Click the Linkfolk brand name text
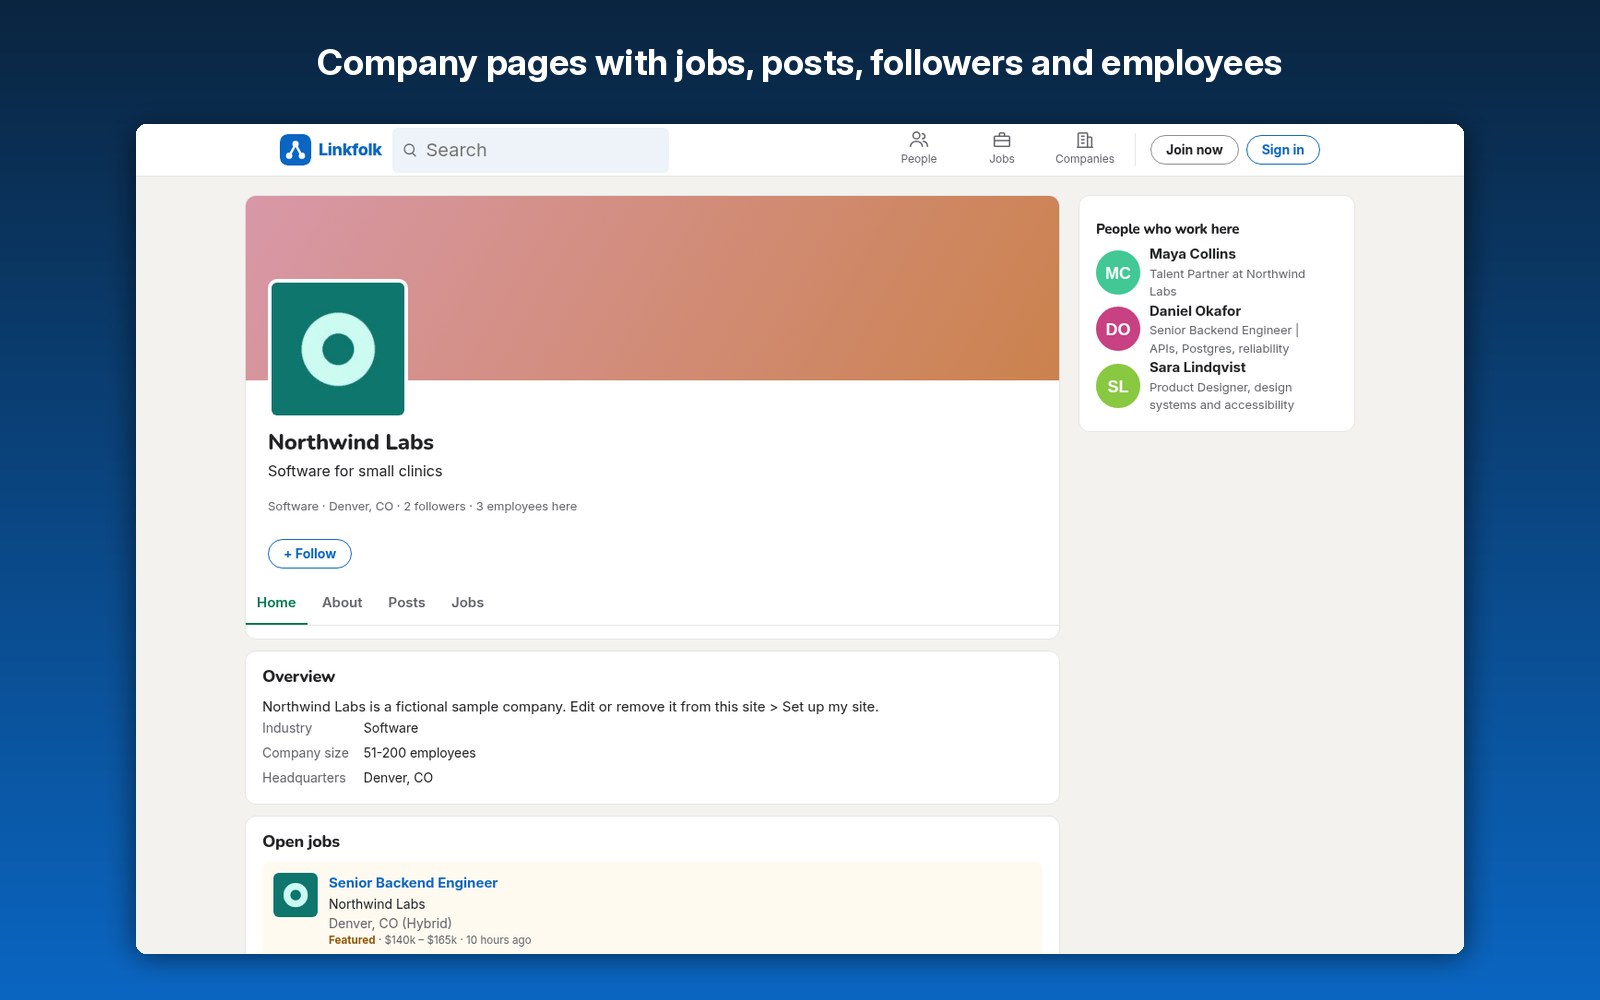Viewport: 1600px width, 1000px height. [350, 150]
